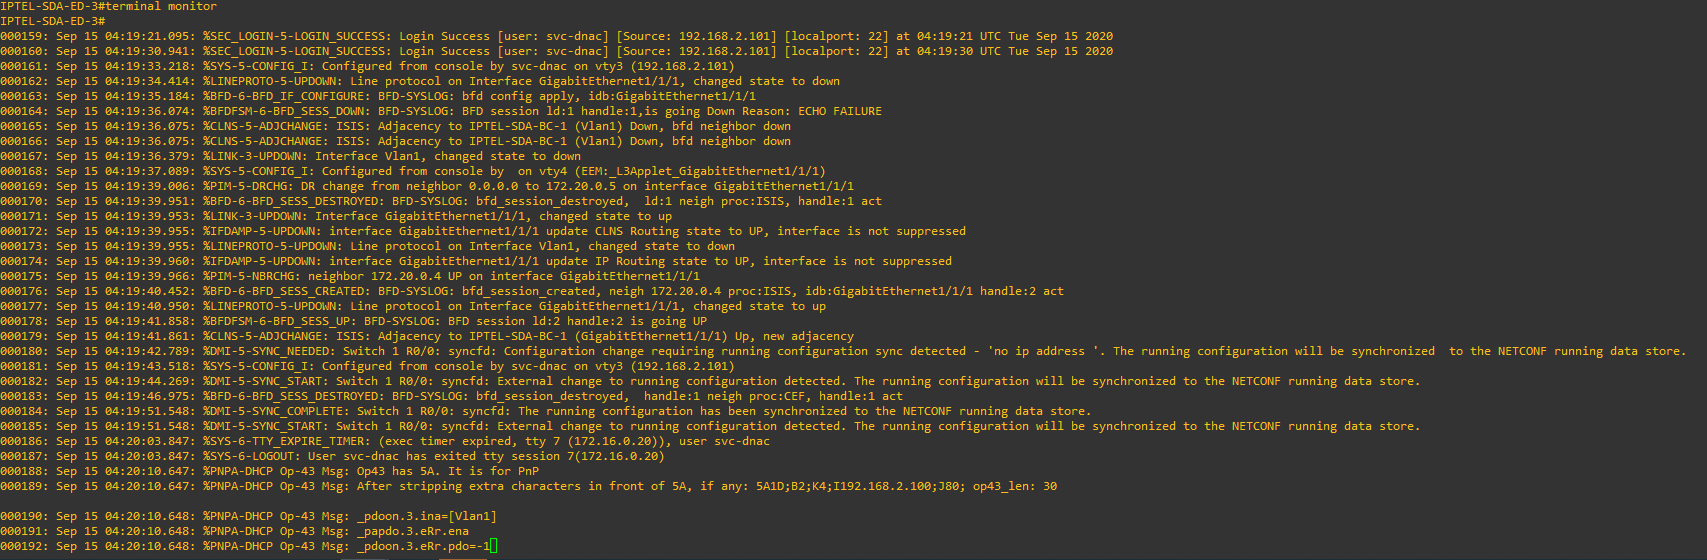Click the 'Op43 has 5A. It is for PnP' message
The image size is (1707, 560).
click(x=448, y=471)
